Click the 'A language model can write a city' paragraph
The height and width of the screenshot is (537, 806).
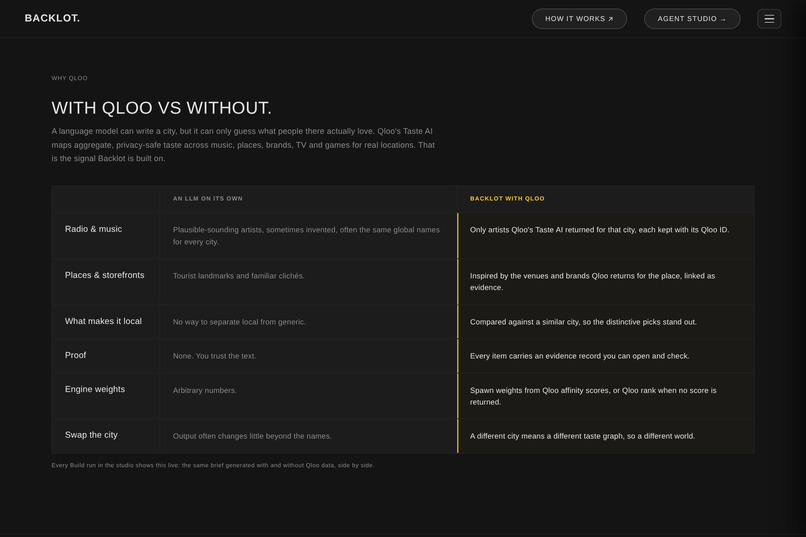click(x=243, y=145)
